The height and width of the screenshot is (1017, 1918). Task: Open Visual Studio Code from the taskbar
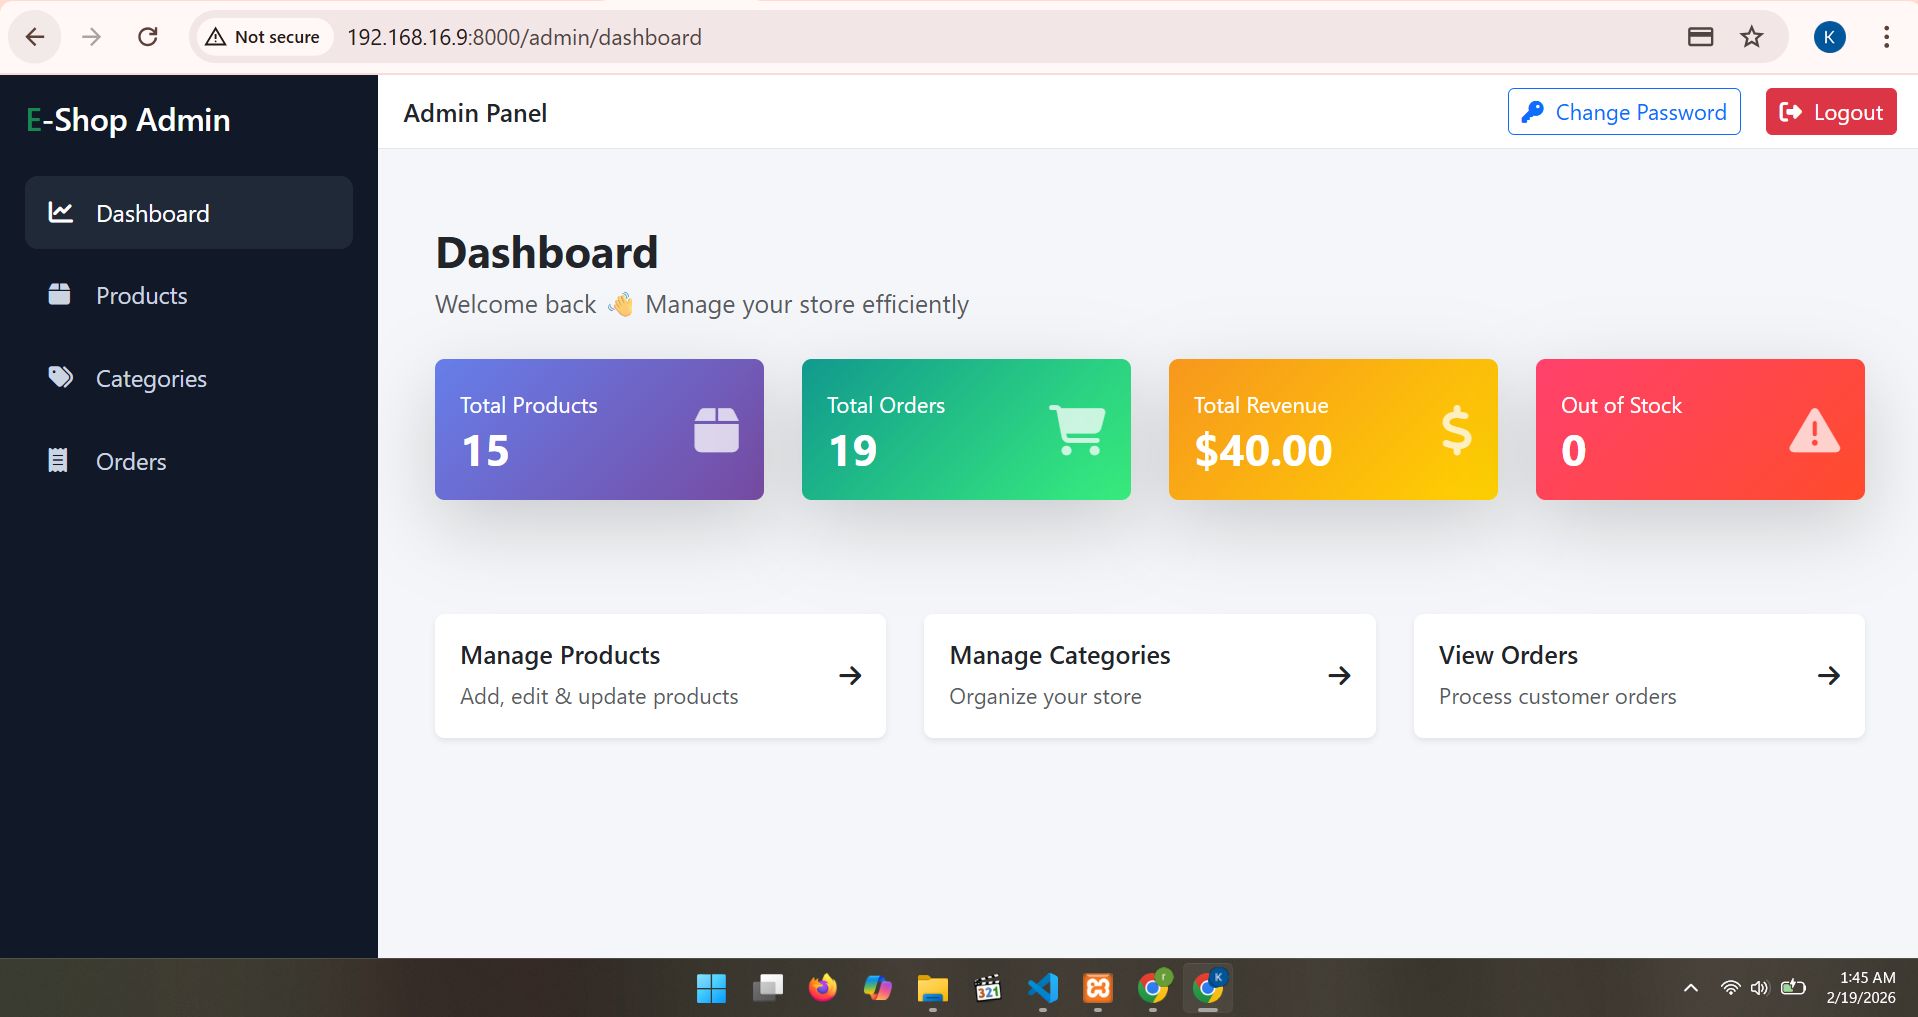pyautogui.click(x=1042, y=988)
